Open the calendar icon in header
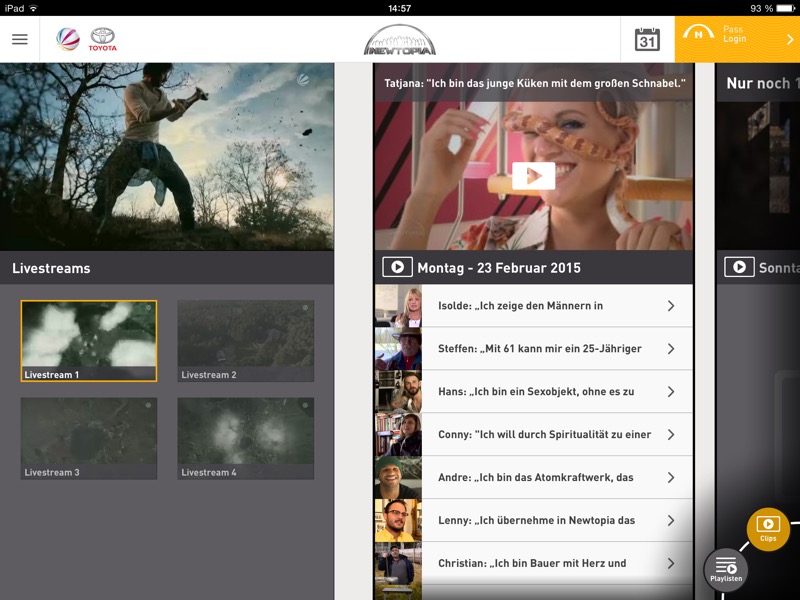 point(647,40)
